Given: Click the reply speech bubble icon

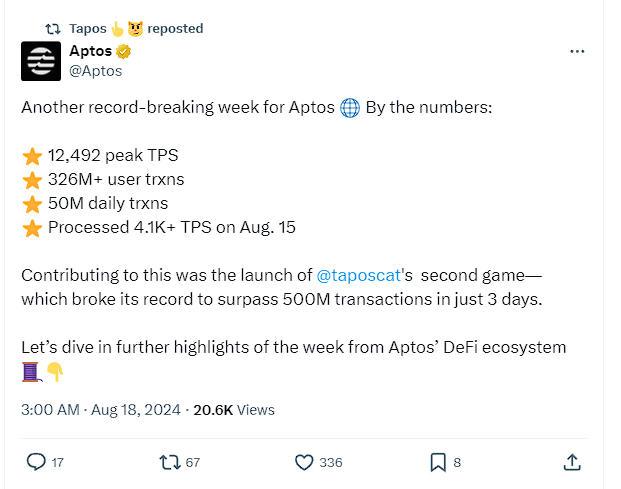Looking at the screenshot, I should 36,462.
